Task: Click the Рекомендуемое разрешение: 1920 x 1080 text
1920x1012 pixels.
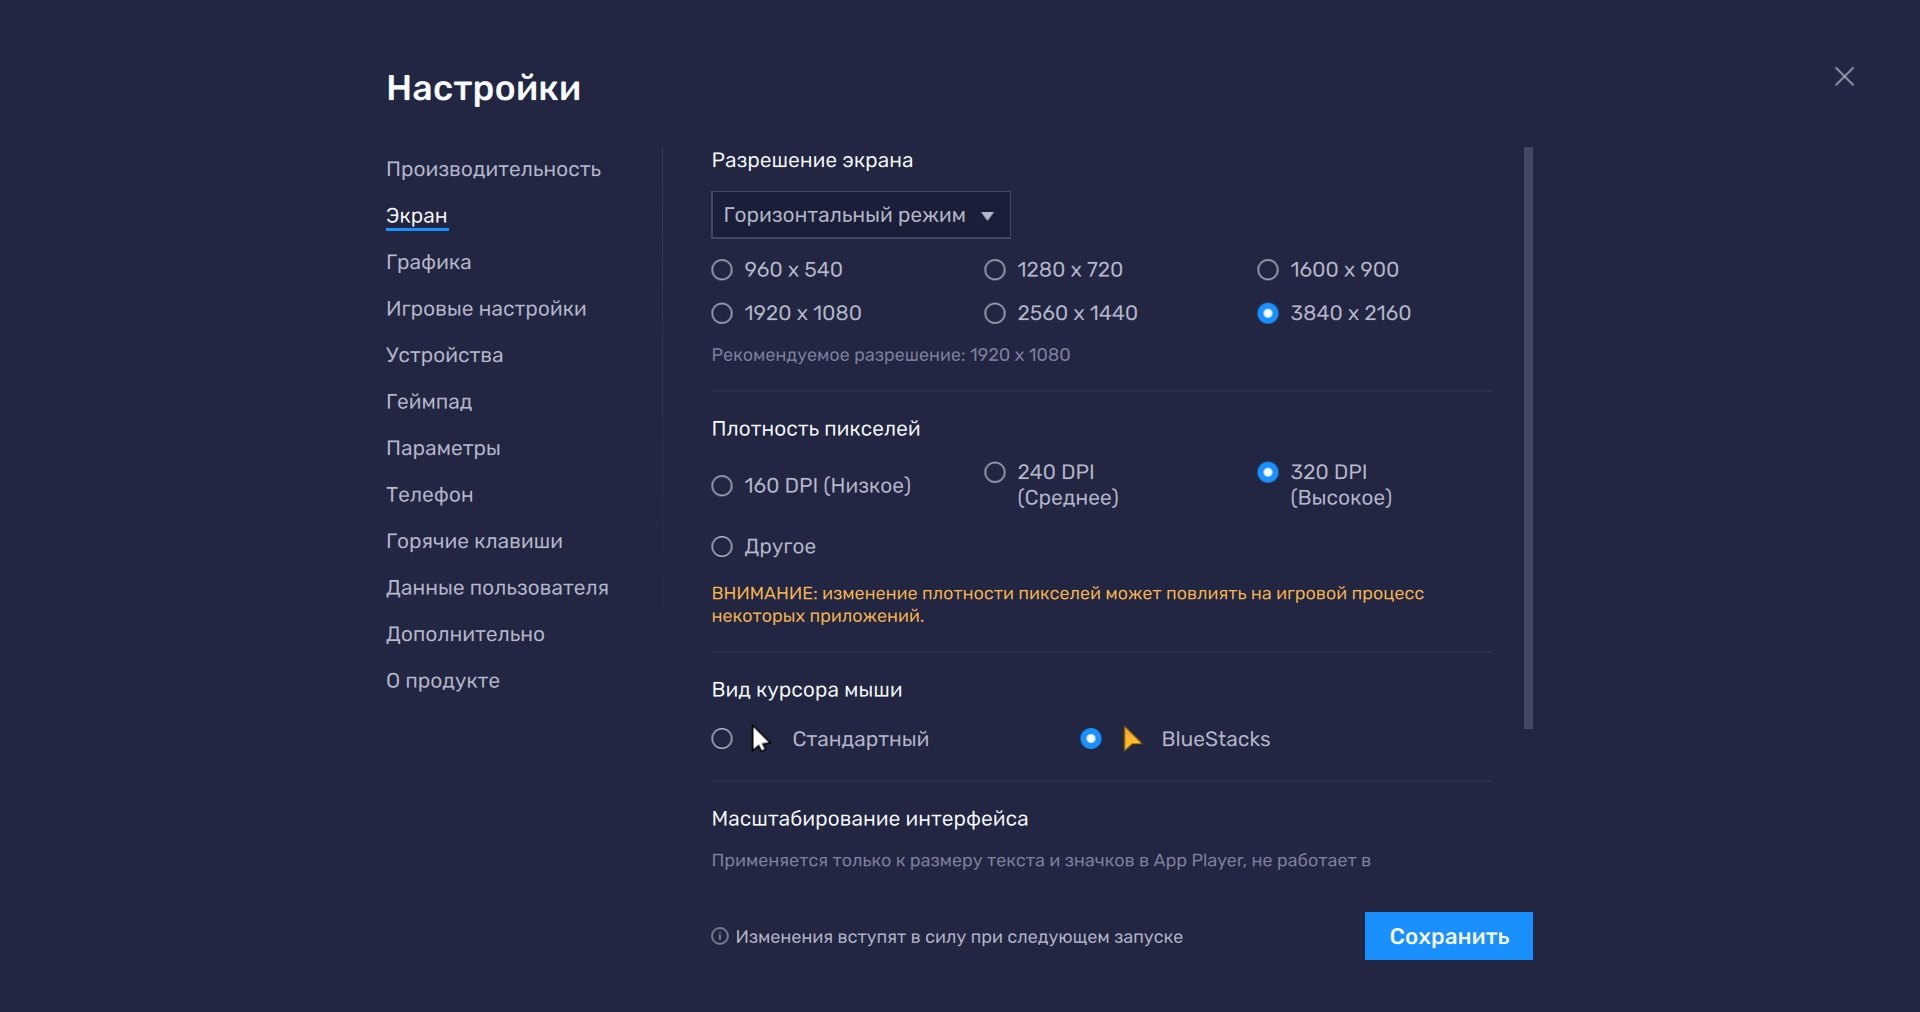Action: (x=891, y=355)
